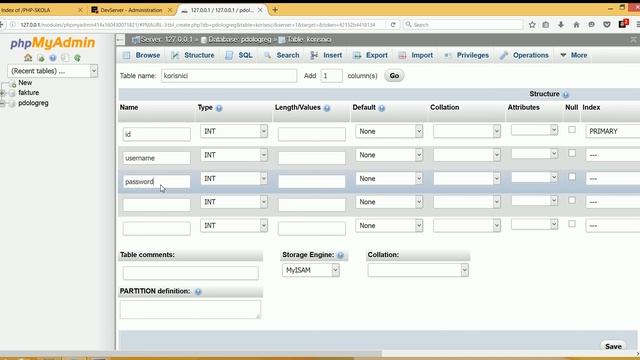Open phpMyAdmin documentation question-mark icon in sidebar
This screenshot has height=360, width=640.
pos(53,58)
